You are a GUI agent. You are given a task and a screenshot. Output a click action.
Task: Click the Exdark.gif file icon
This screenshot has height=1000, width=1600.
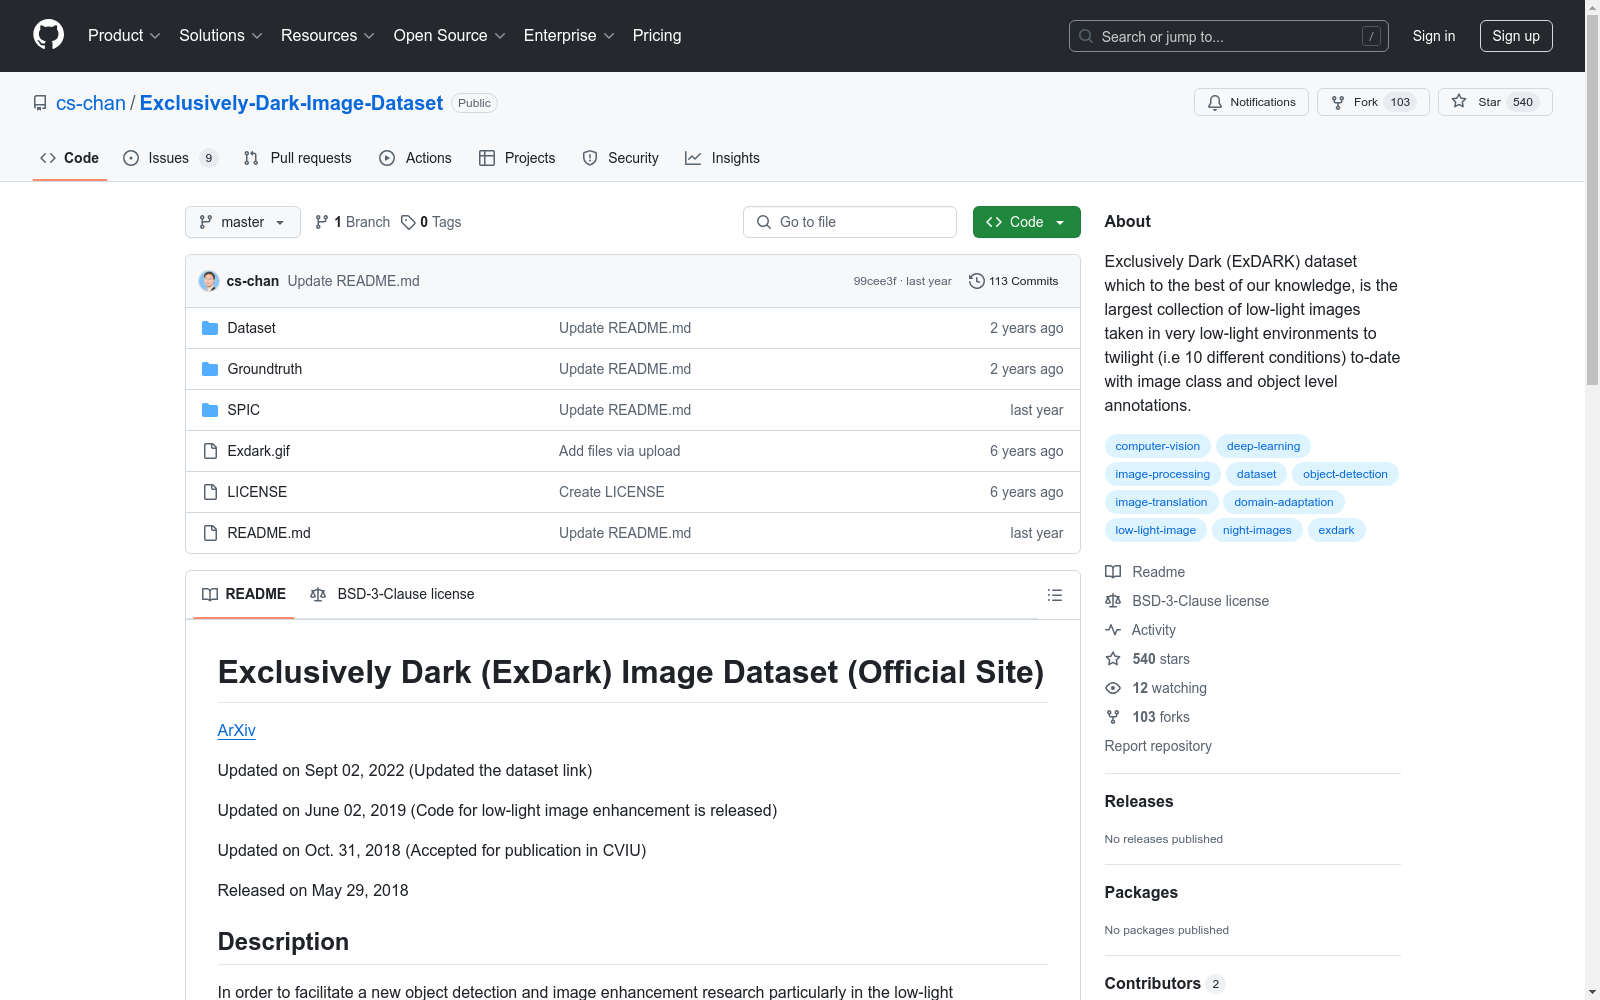[210, 451]
